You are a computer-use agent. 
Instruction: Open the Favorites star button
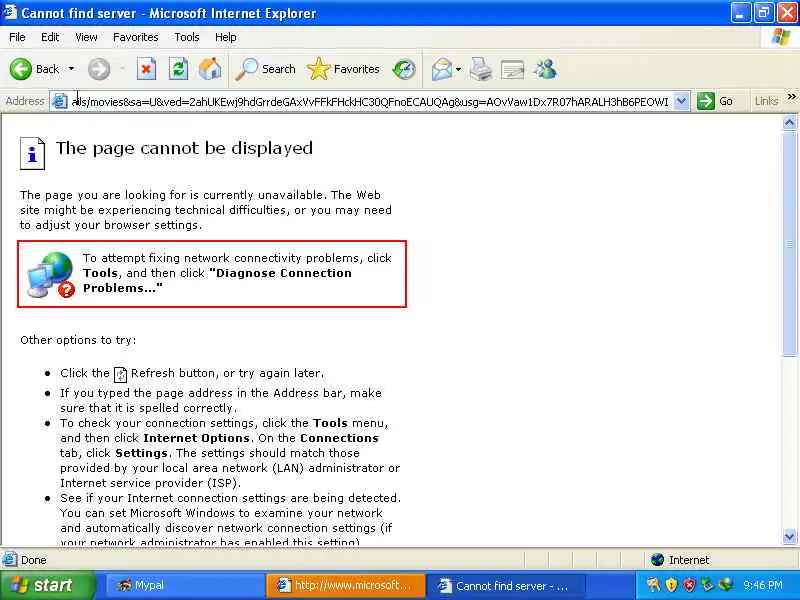pyautogui.click(x=343, y=69)
